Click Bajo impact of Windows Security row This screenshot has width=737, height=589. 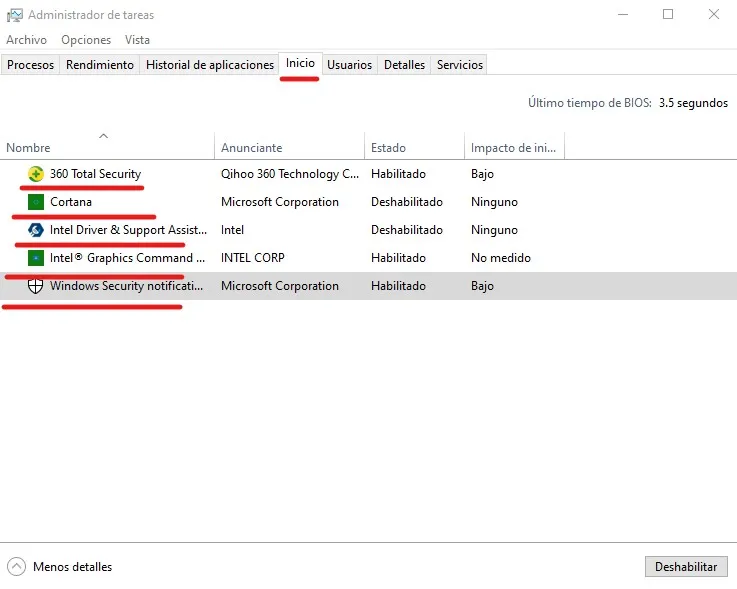(482, 286)
